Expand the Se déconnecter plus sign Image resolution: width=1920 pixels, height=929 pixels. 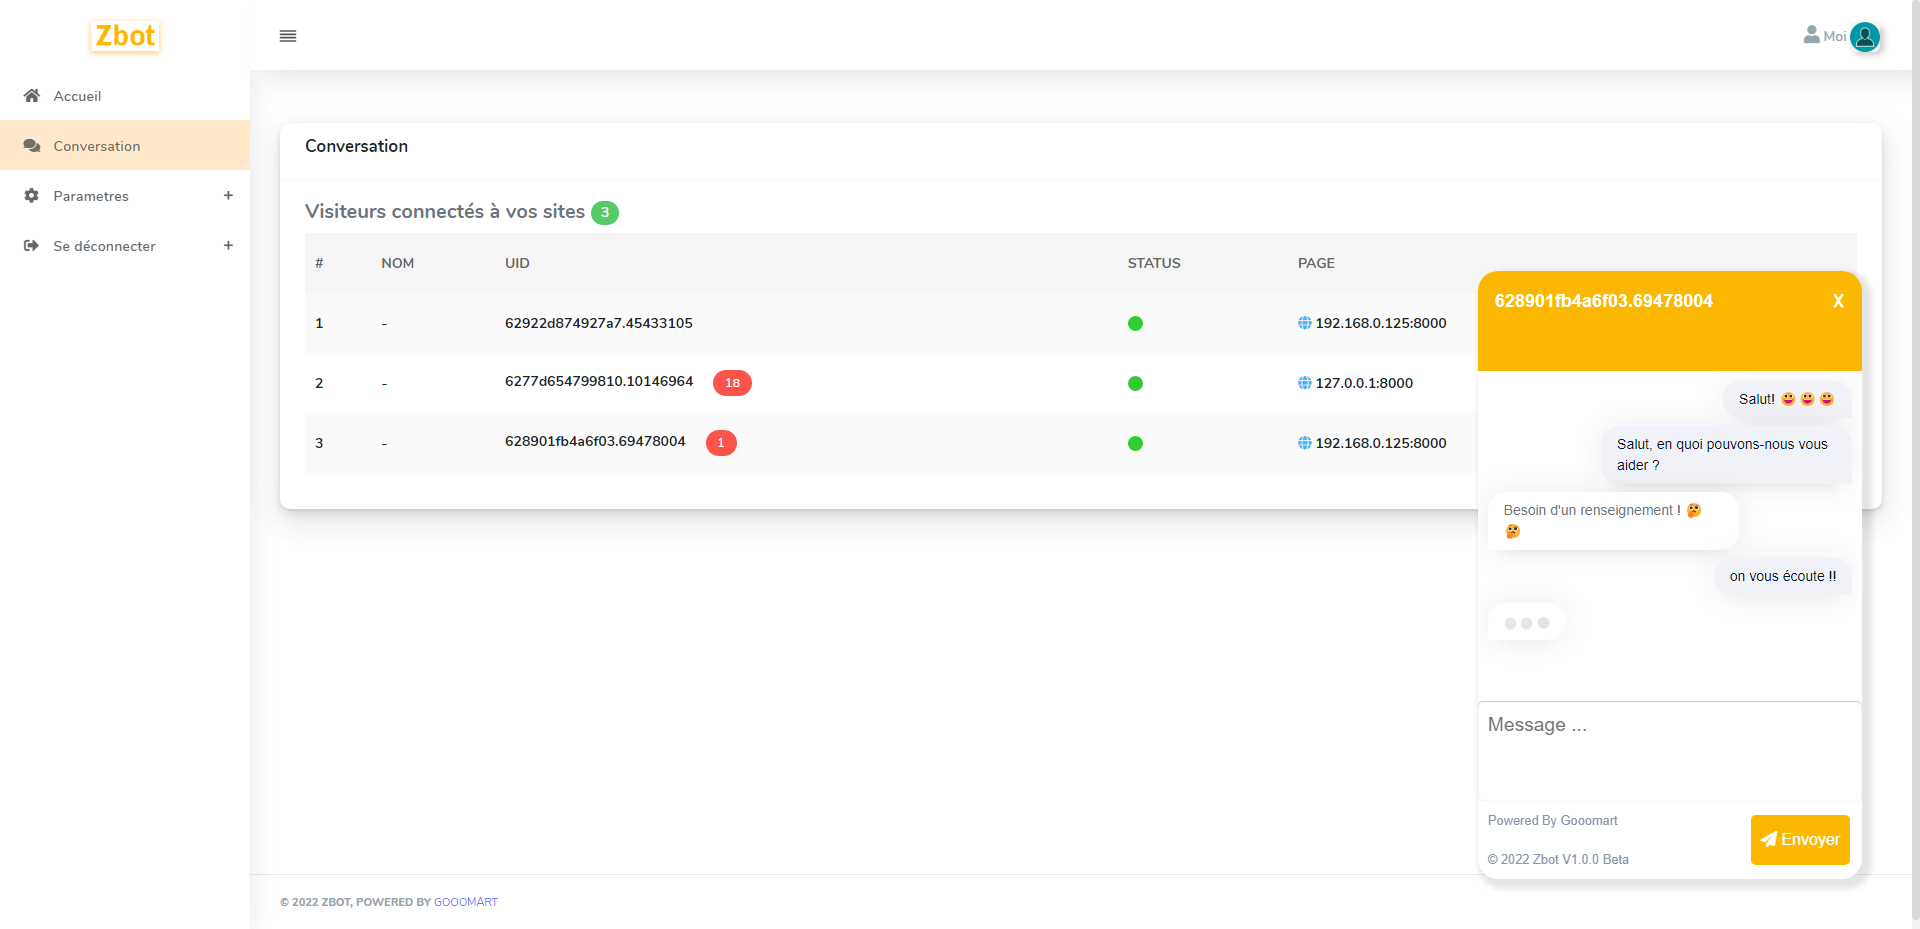pos(228,246)
